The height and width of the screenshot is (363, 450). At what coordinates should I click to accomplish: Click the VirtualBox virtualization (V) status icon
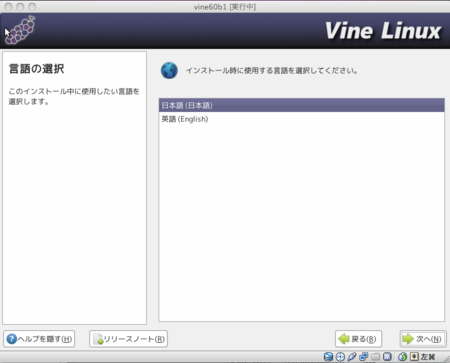pos(387,357)
